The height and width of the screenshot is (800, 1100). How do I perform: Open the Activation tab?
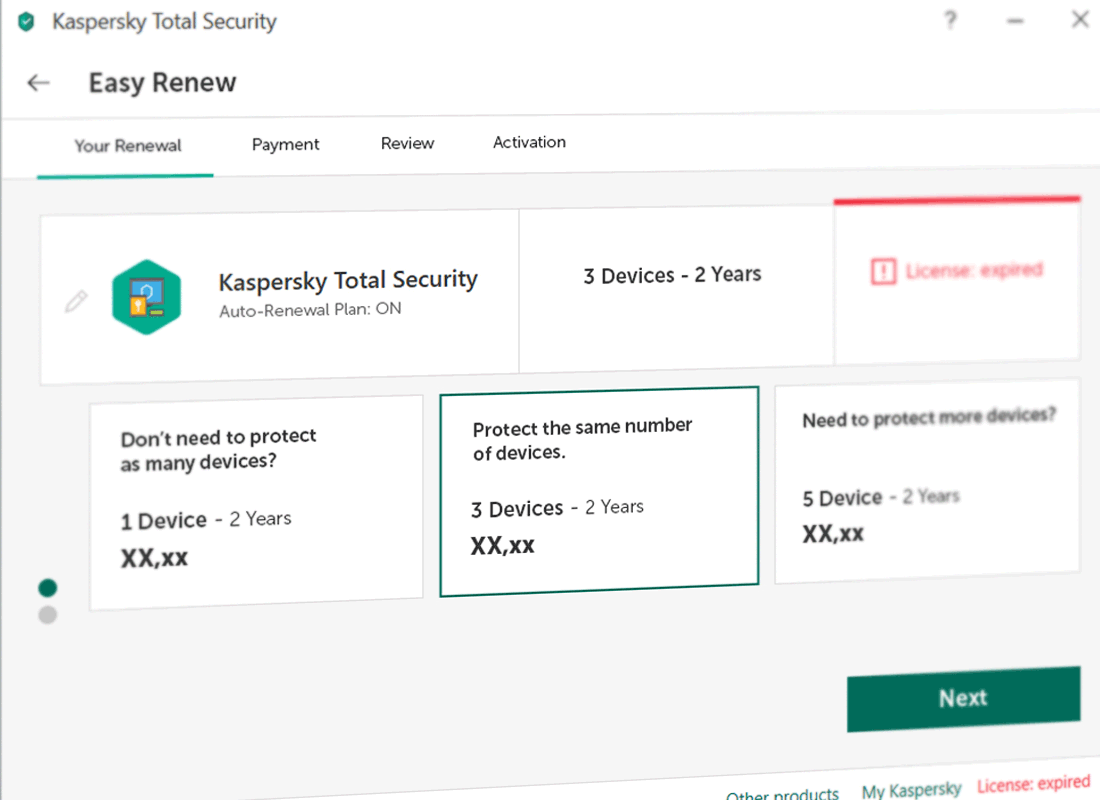[x=530, y=142]
